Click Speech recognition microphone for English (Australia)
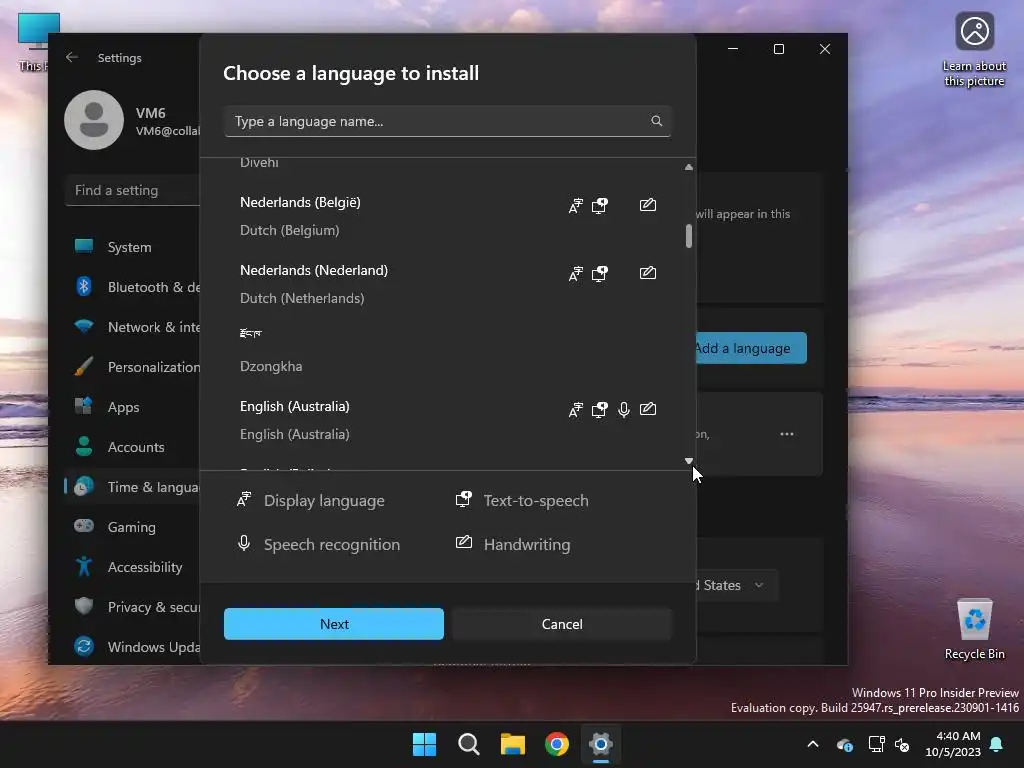 point(624,409)
